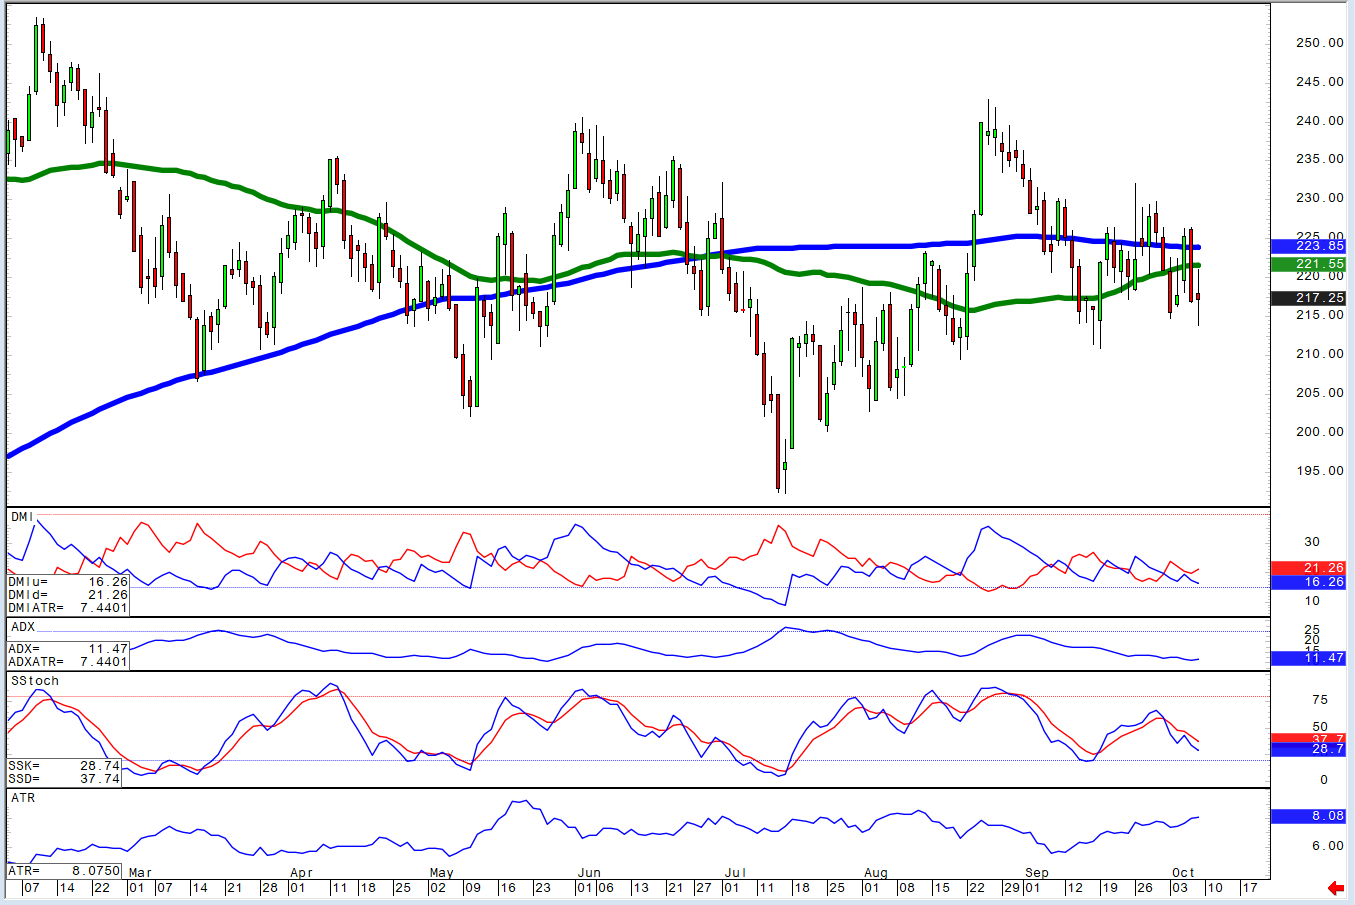This screenshot has height=905, width=1355.
Task: Click the 245.00 price axis label
Action: point(1320,82)
